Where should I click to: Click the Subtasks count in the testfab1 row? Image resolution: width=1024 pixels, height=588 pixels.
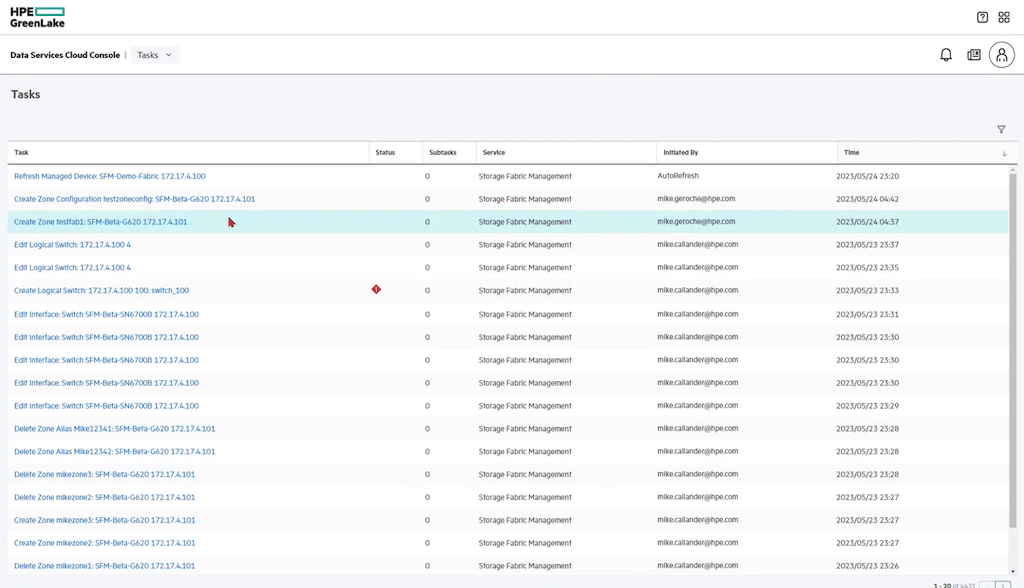coord(427,222)
